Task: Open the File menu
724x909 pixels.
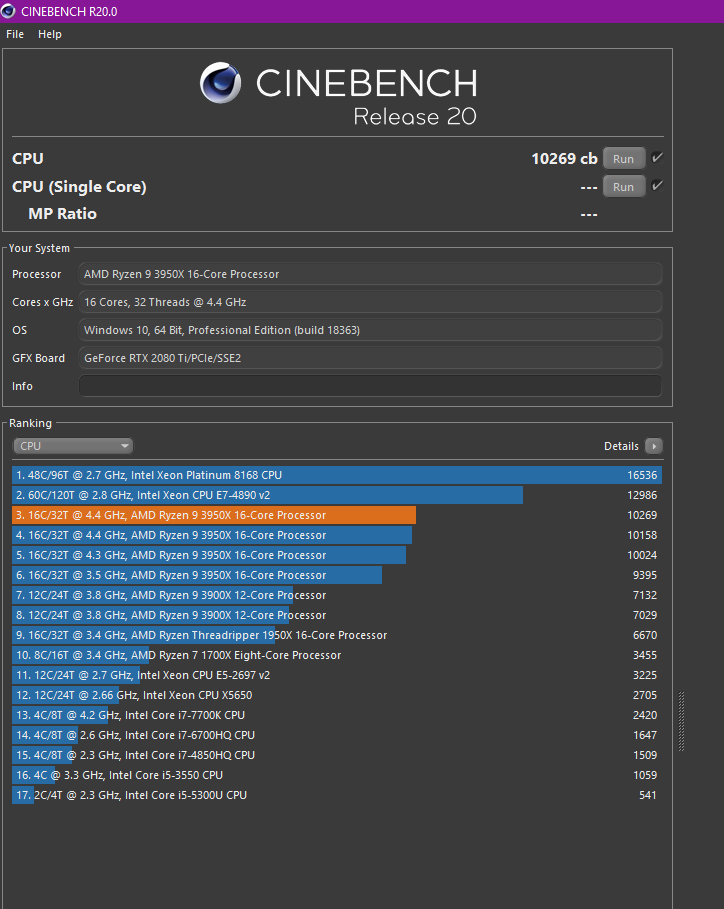Action: coord(15,34)
